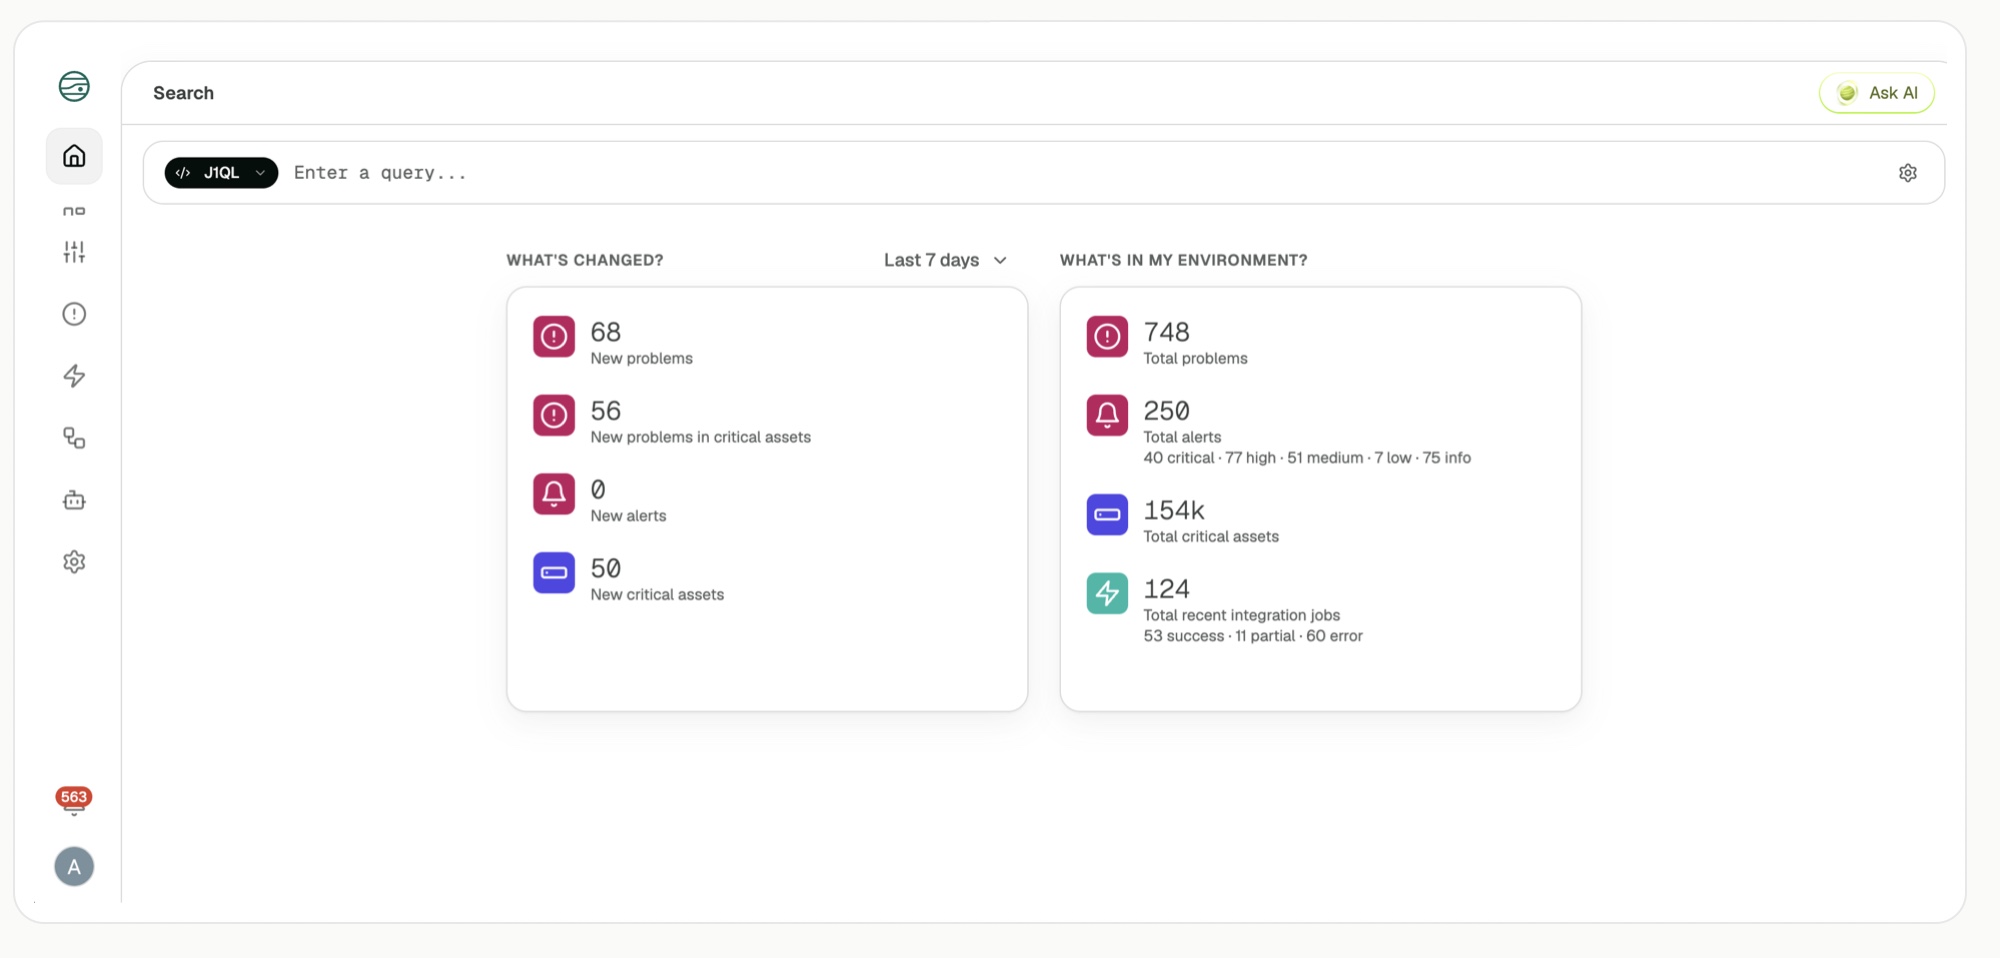This screenshot has height=958, width=2000.
Task: Open the Last 7 days time range dropdown
Action: click(945, 260)
